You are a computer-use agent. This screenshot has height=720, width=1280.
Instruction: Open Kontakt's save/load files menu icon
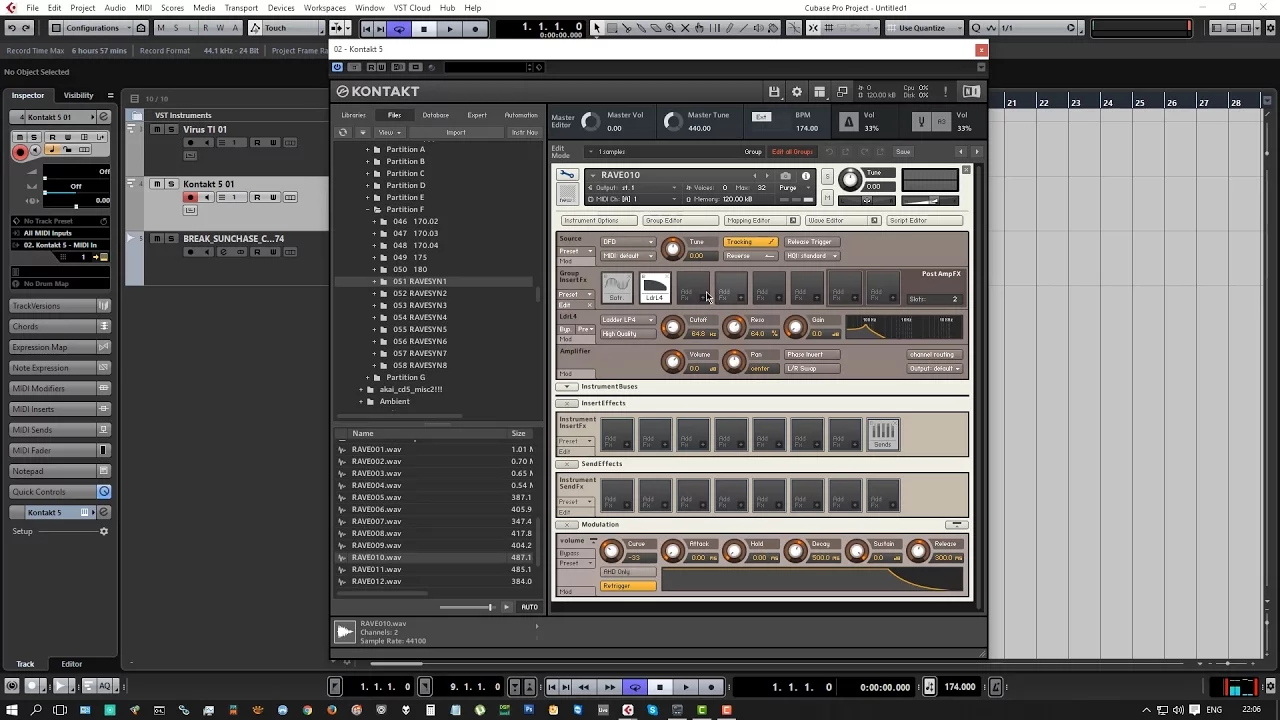click(x=774, y=91)
